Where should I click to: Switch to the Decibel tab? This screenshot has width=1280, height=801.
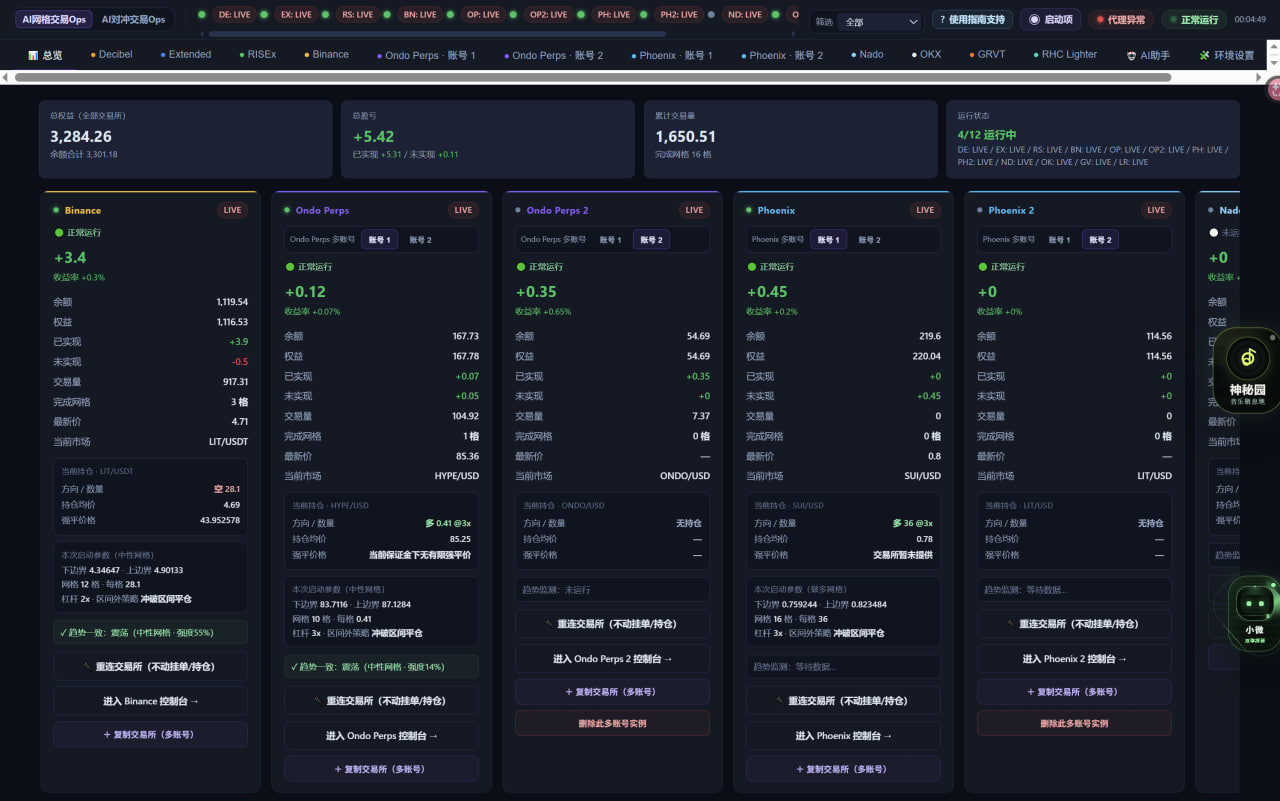(x=111, y=55)
